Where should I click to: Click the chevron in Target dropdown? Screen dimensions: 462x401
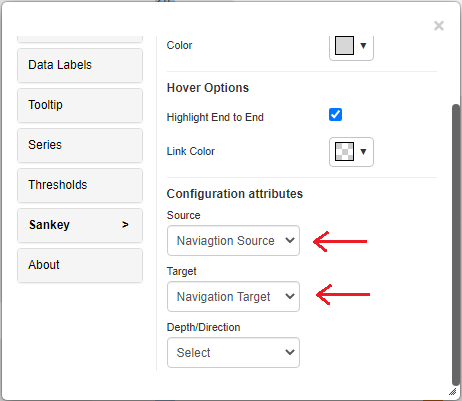(290, 296)
